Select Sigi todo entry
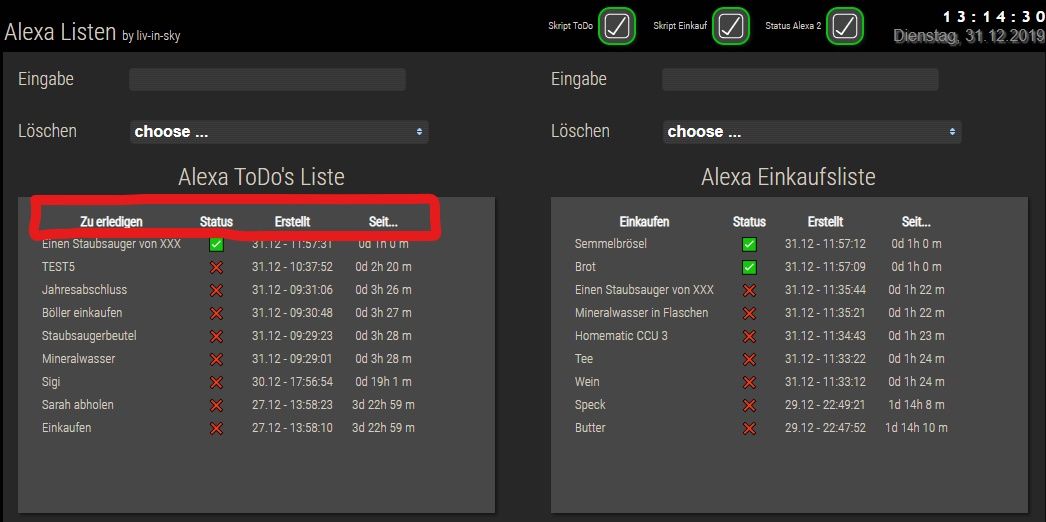The image size is (1046, 522). pyautogui.click(x=51, y=382)
